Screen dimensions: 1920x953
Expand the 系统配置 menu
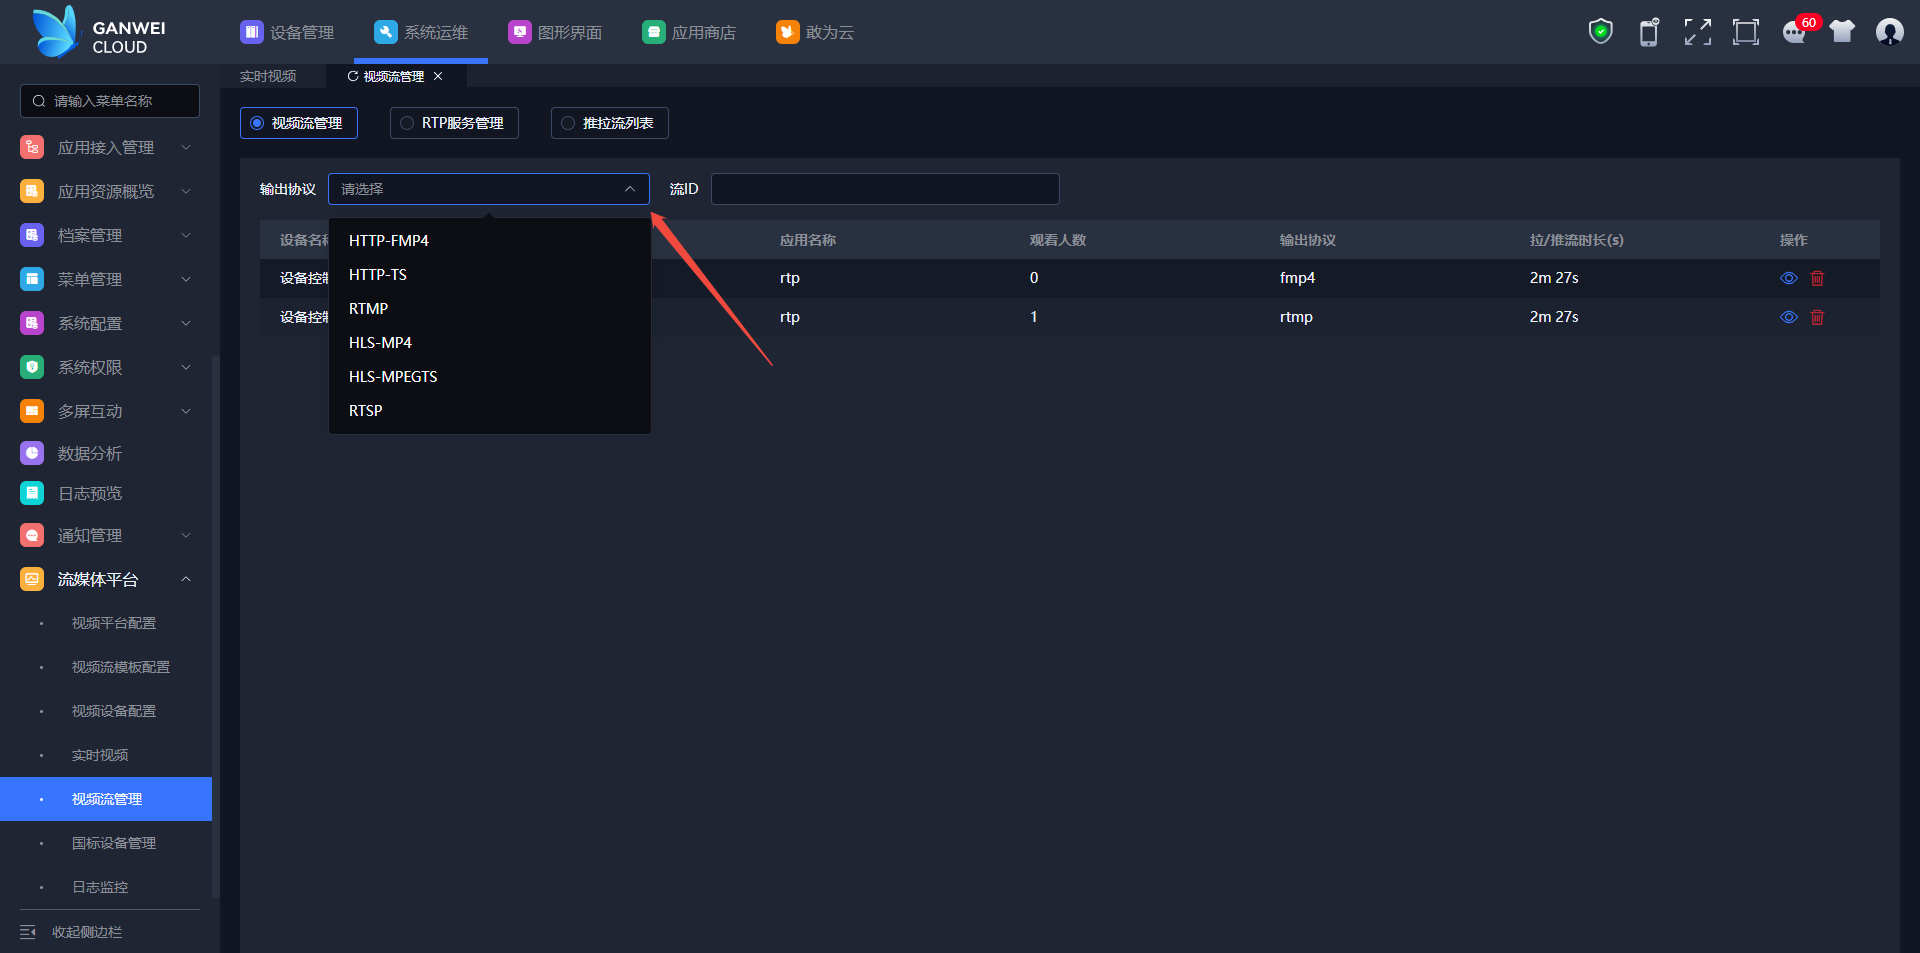tap(186, 323)
